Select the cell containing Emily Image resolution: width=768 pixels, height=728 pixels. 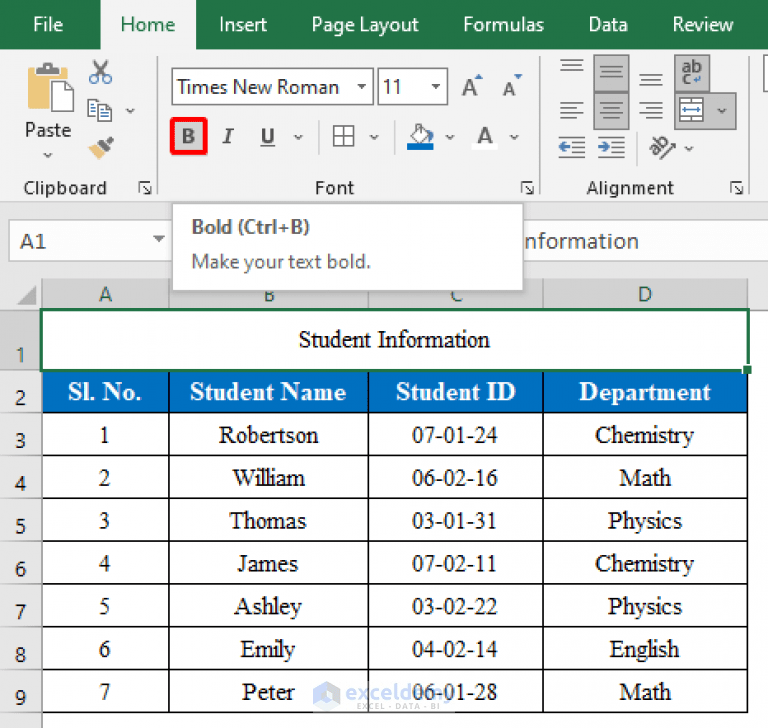[x=268, y=649]
